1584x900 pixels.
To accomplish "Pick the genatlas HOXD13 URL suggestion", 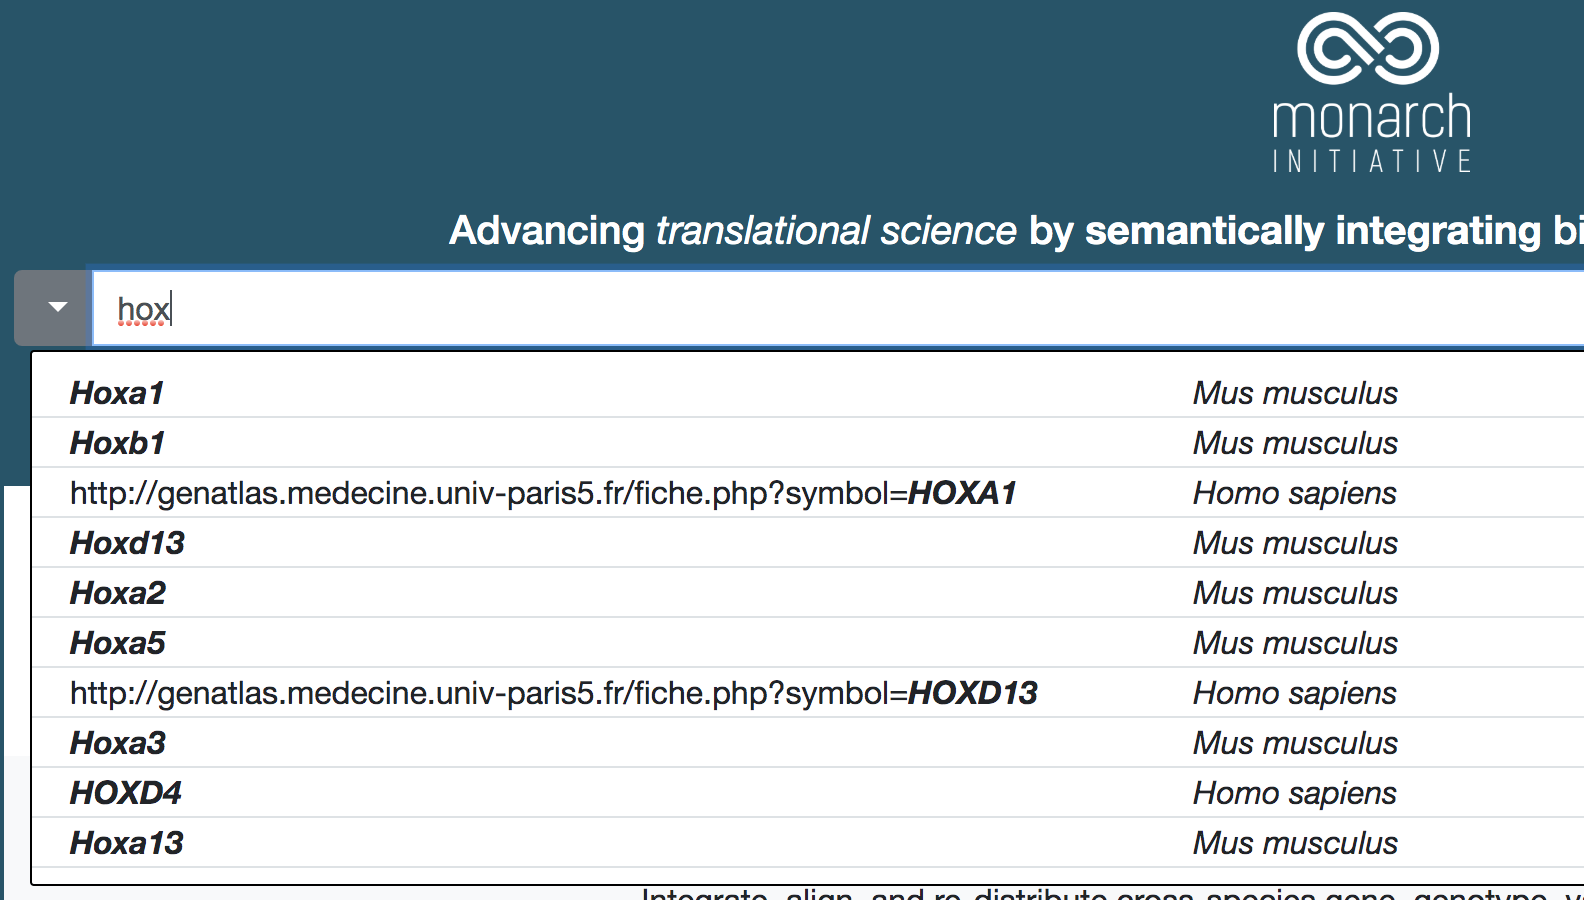I will (x=553, y=693).
